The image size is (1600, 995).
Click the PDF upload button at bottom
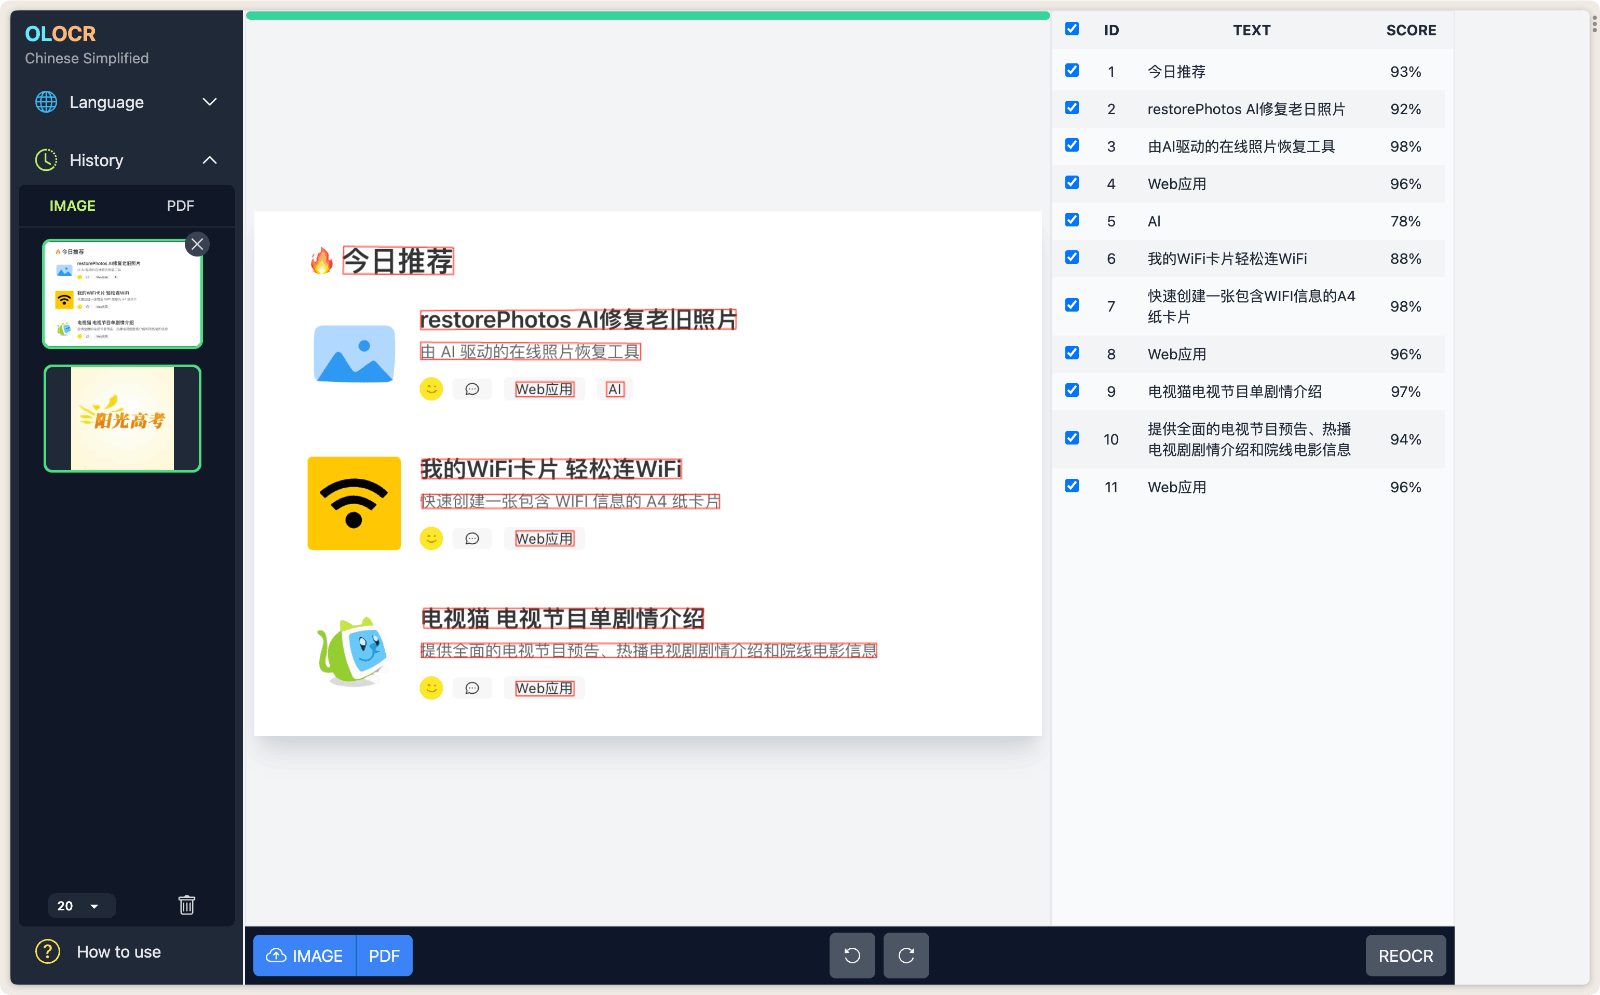(x=384, y=955)
